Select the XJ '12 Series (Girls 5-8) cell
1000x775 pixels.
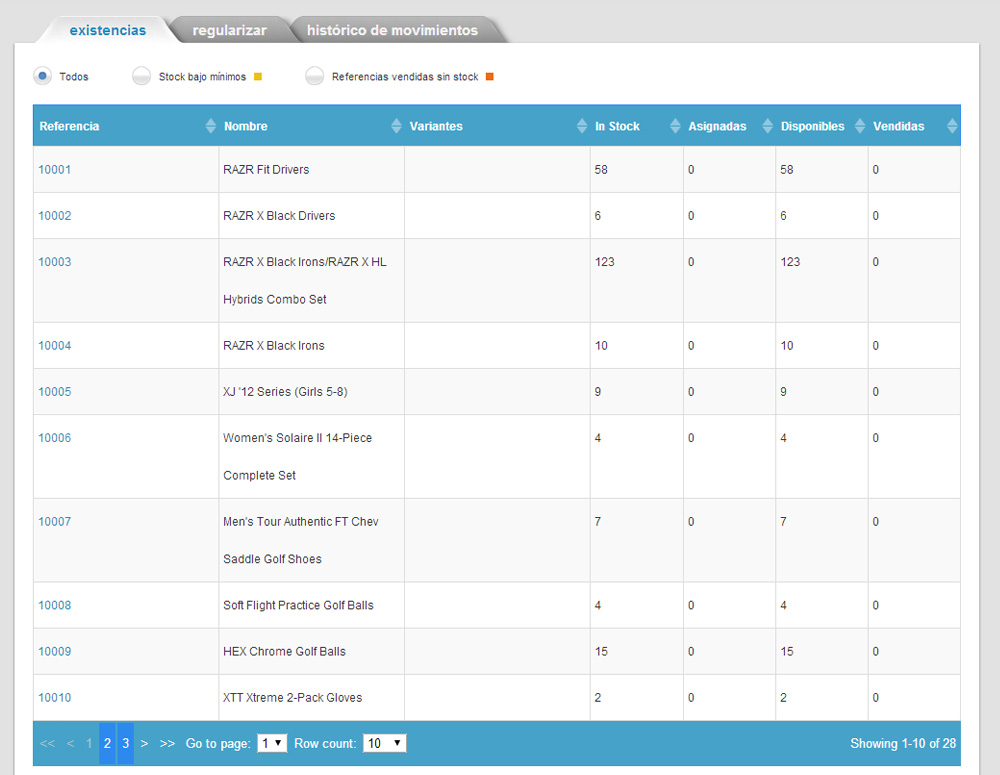[312, 392]
